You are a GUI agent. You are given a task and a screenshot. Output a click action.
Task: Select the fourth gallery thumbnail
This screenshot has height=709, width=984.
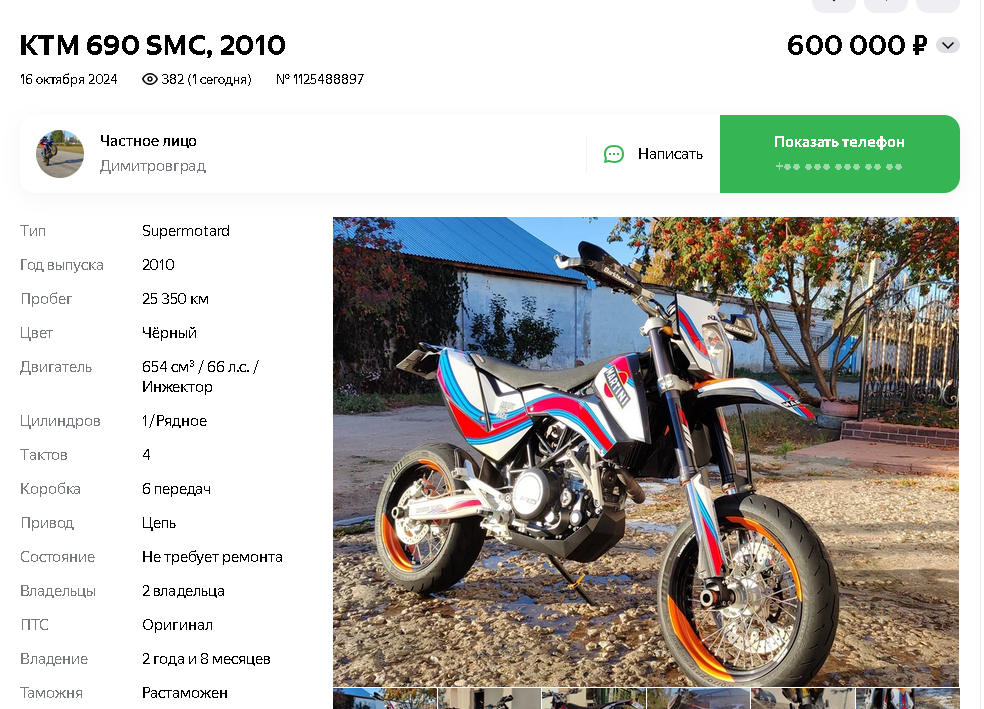point(698,699)
